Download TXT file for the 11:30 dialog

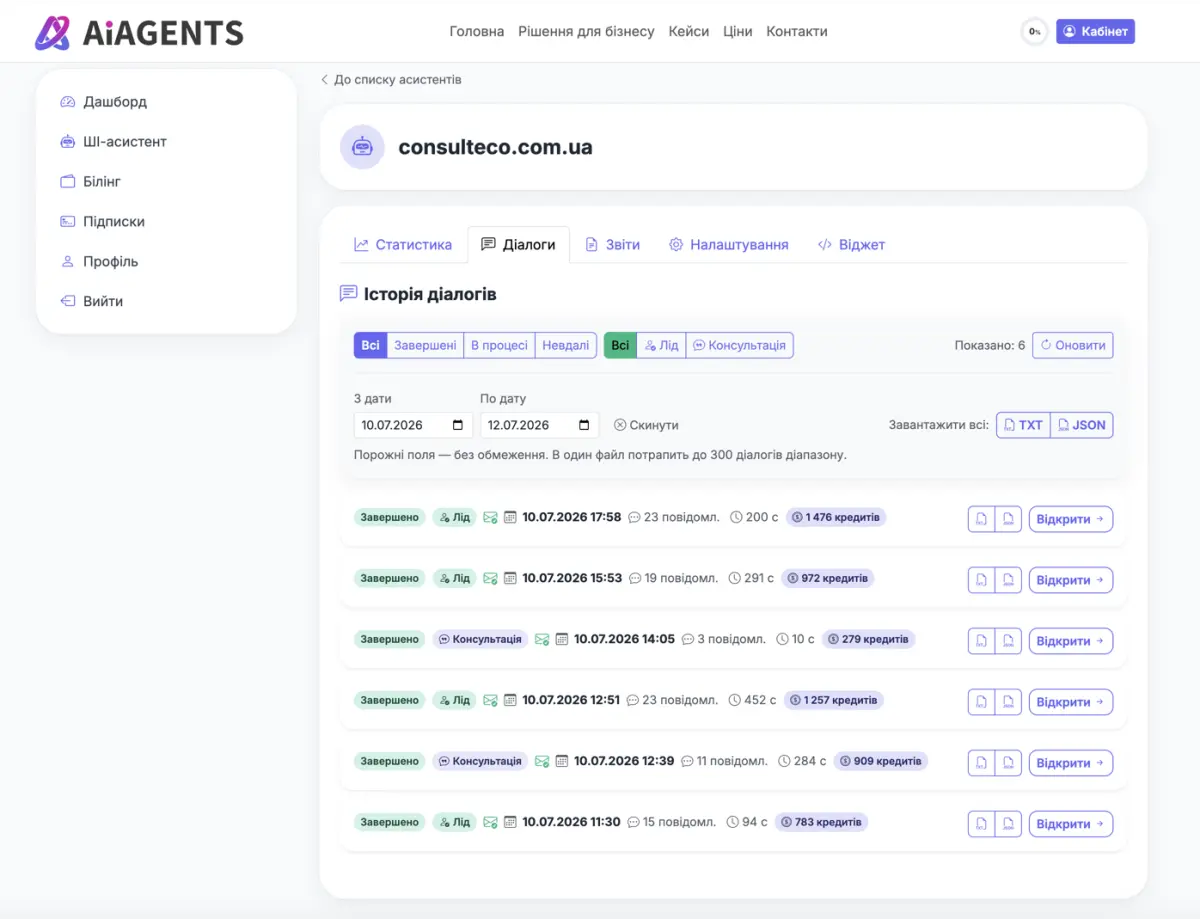981,824
